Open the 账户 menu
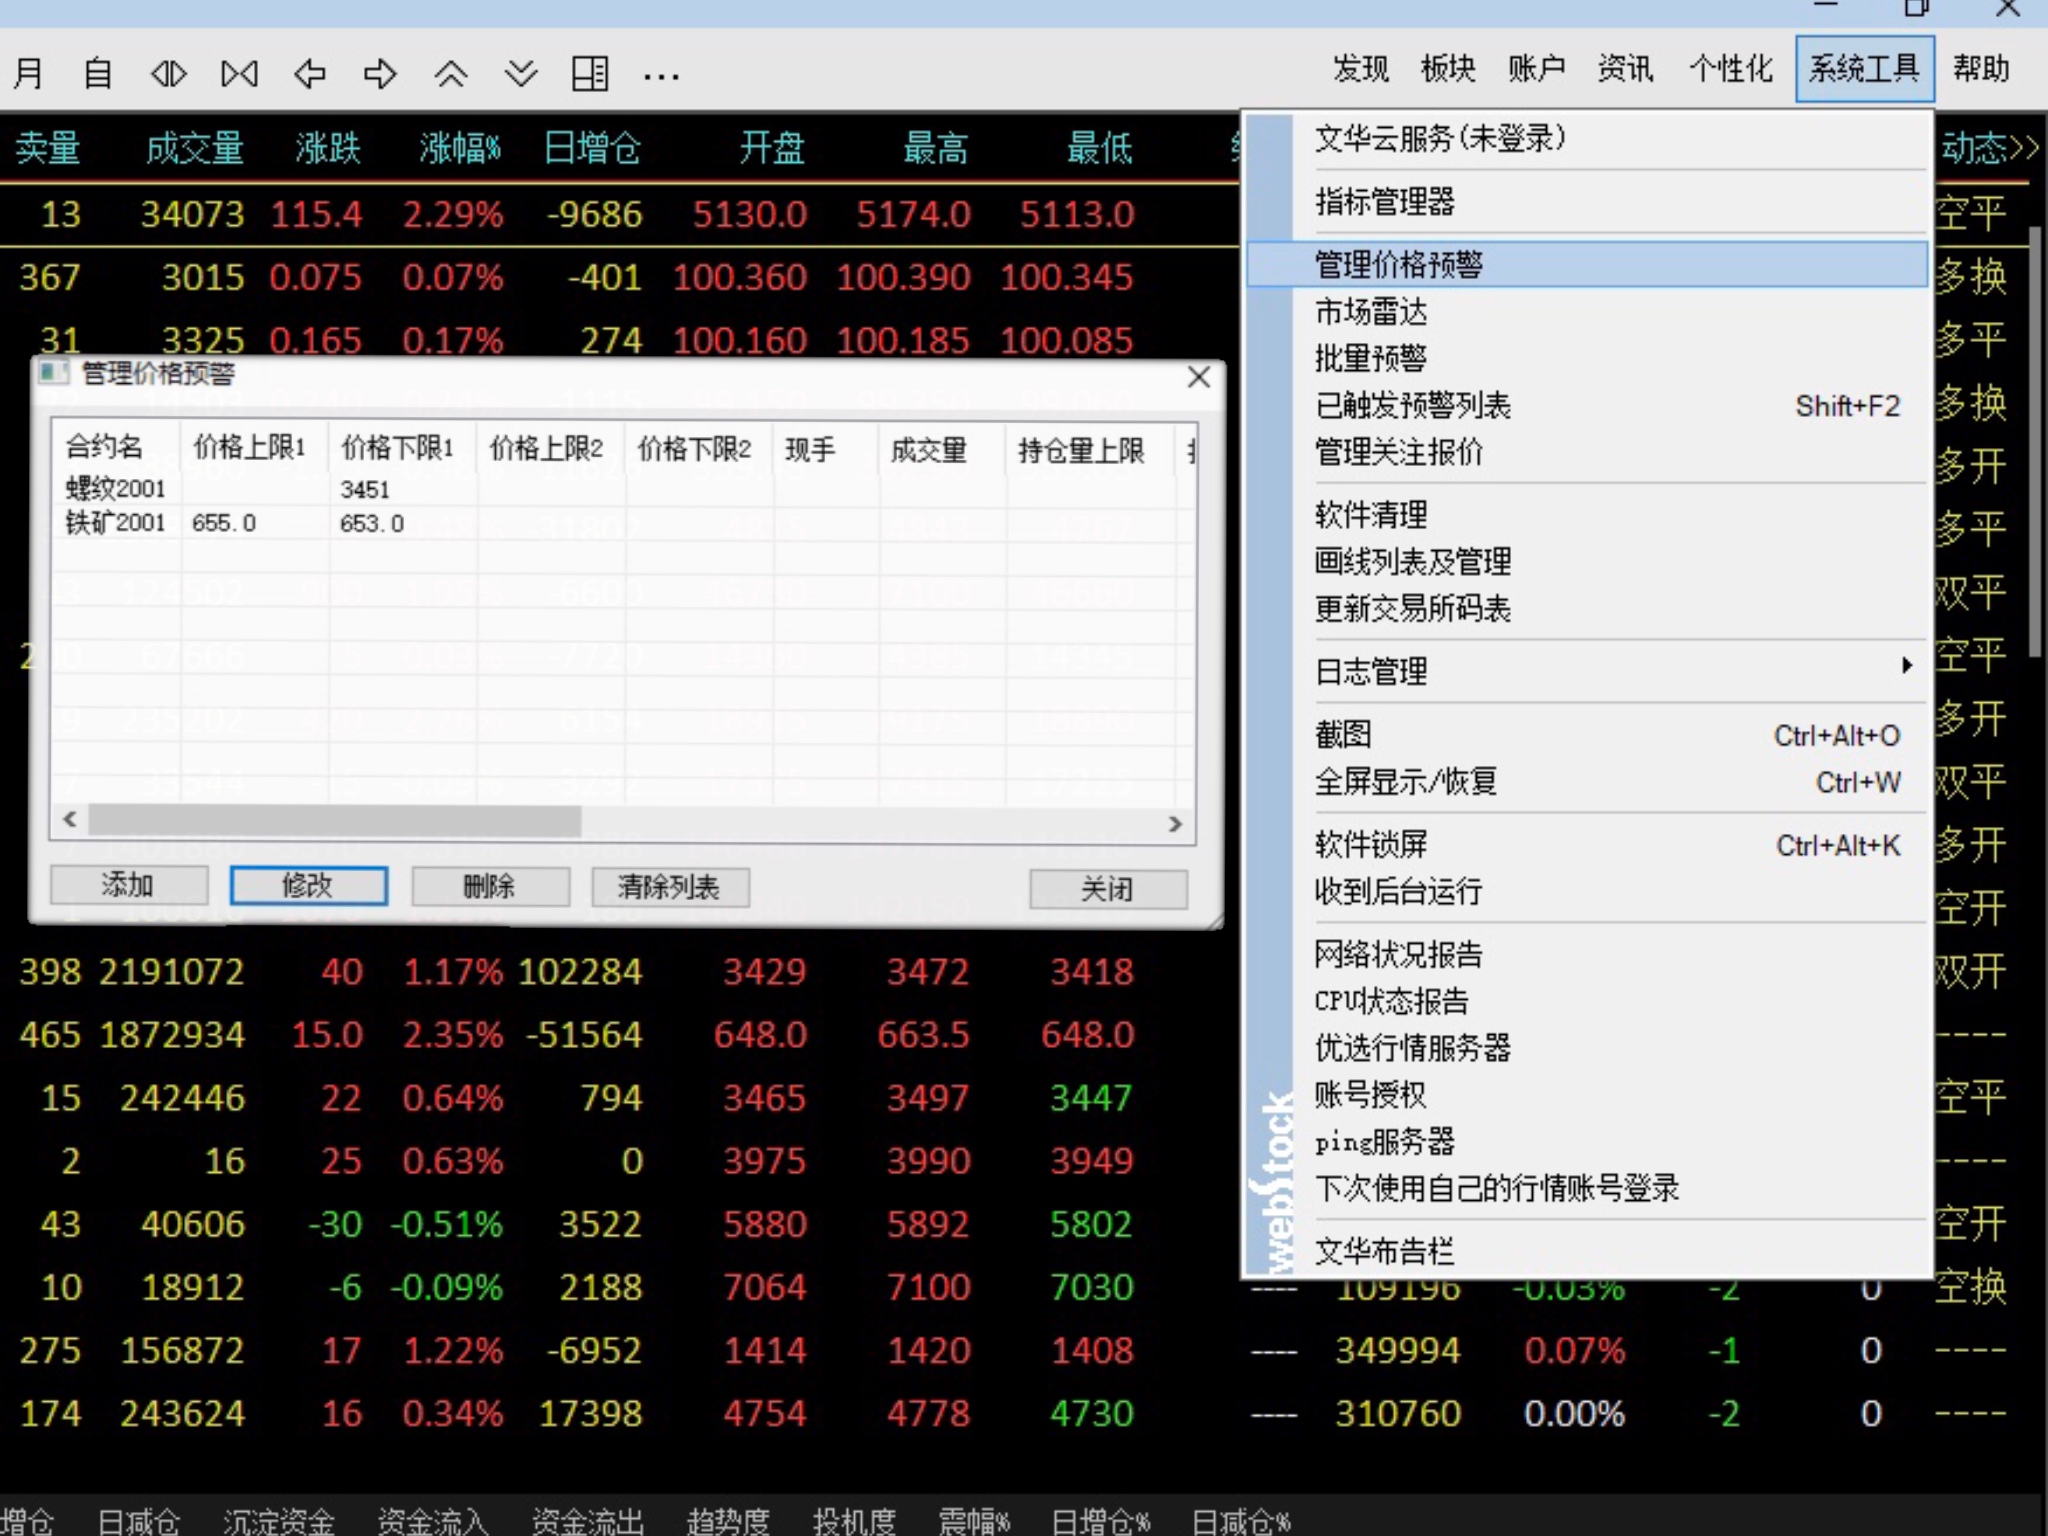 point(1537,69)
